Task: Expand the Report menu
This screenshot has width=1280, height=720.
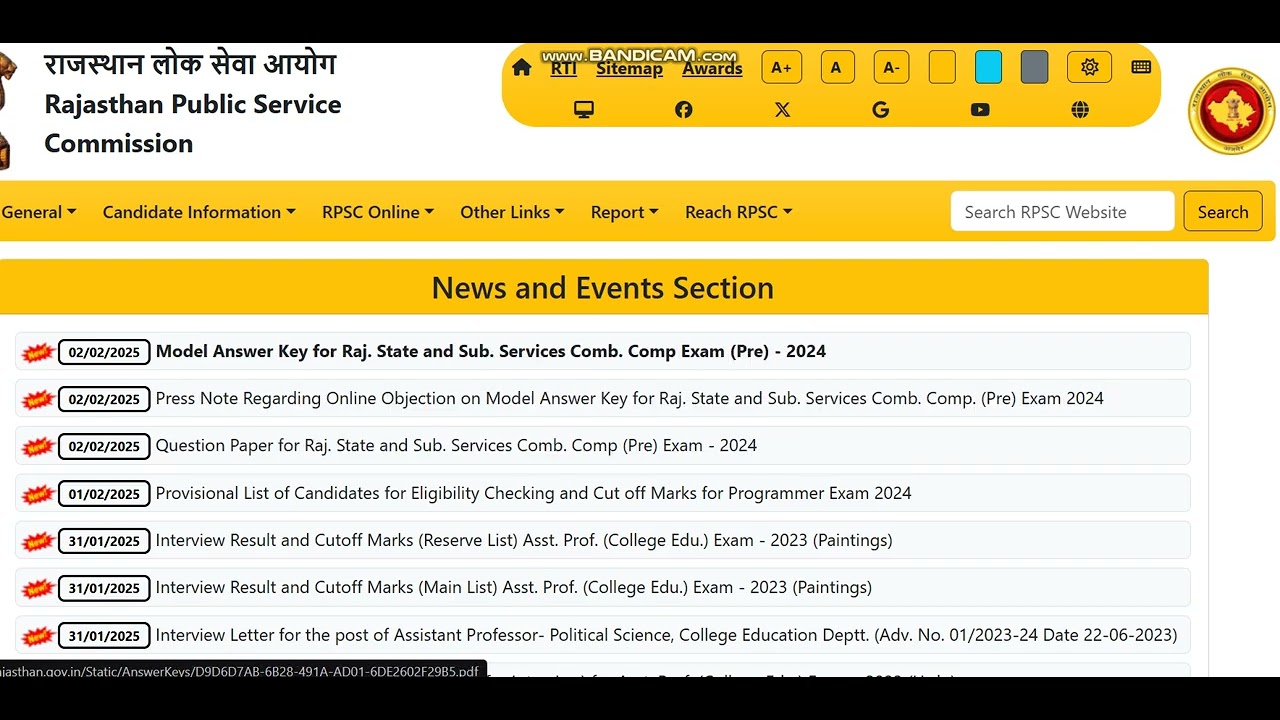Action: [624, 212]
